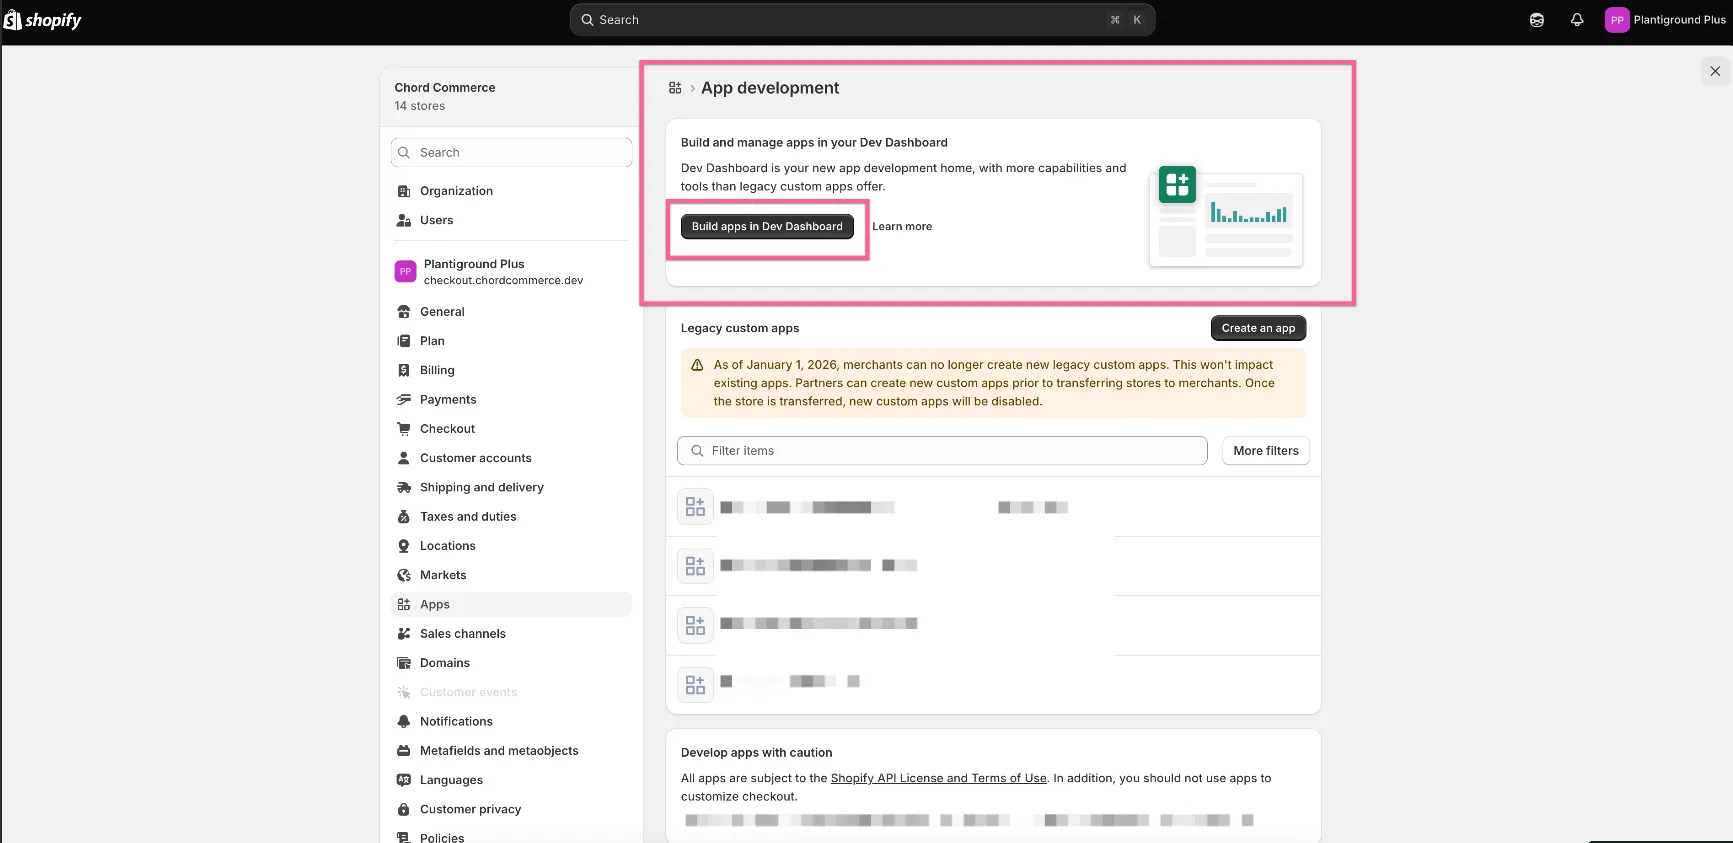
Task: Open Plantiground Plus account menu
Action: pos(1665,20)
